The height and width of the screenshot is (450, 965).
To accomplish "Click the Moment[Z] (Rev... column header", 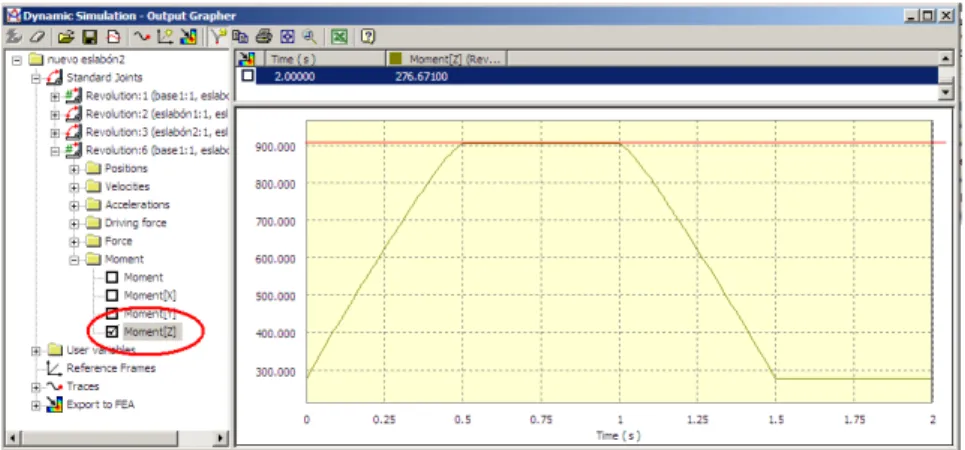I will click(446, 59).
